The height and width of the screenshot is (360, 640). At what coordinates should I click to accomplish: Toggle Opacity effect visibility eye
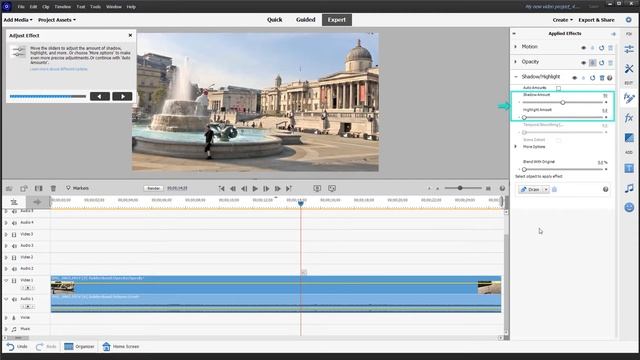click(583, 63)
